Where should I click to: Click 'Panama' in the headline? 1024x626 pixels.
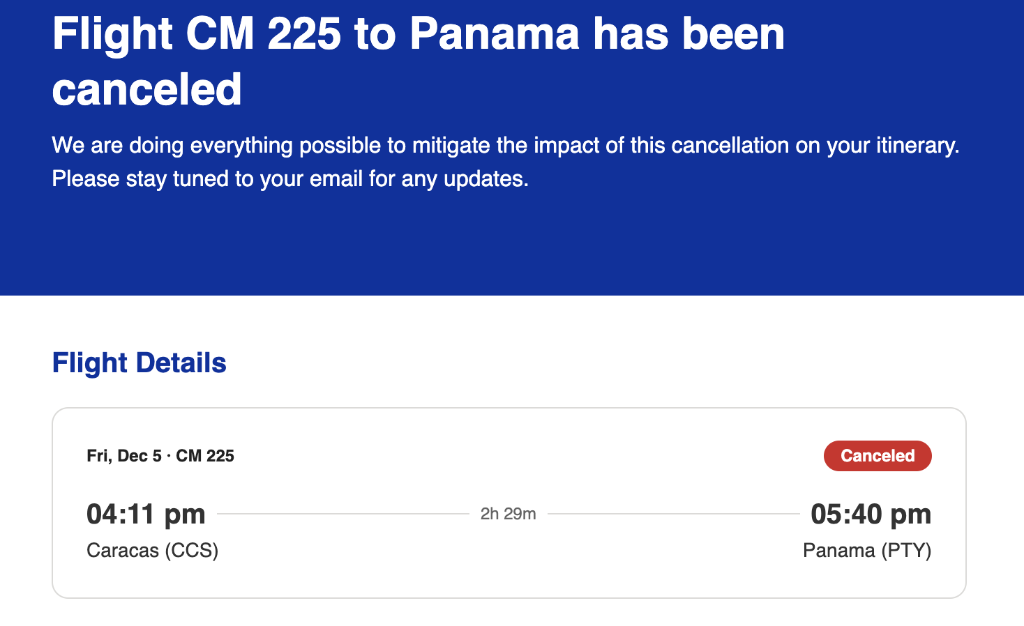[x=494, y=36]
